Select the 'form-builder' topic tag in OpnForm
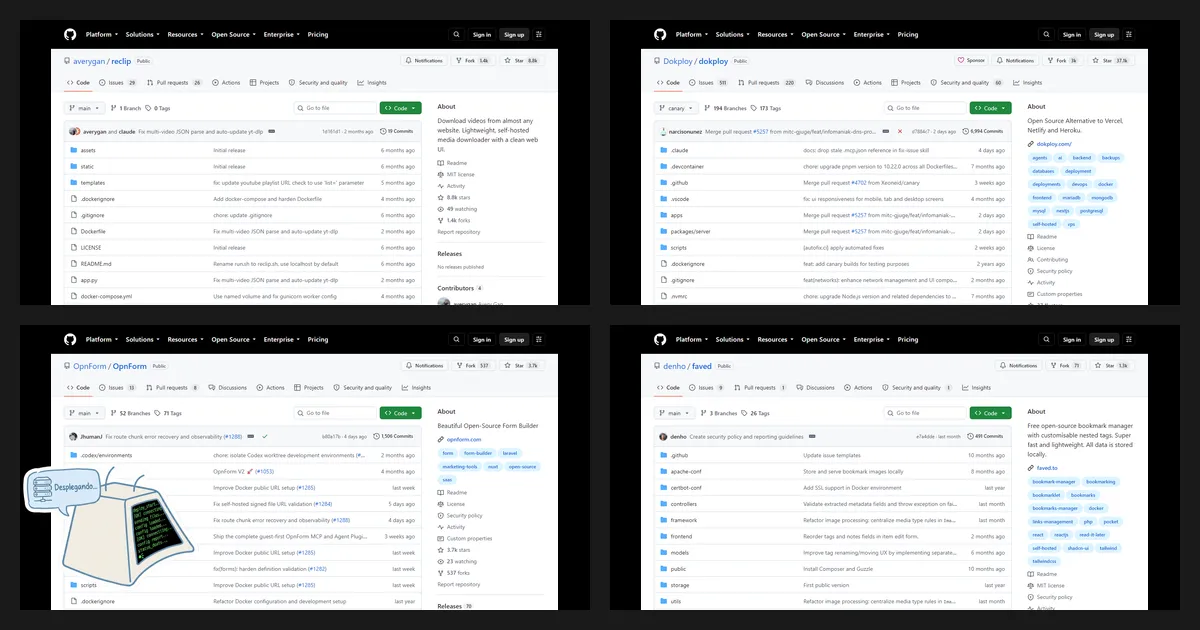 (477, 453)
